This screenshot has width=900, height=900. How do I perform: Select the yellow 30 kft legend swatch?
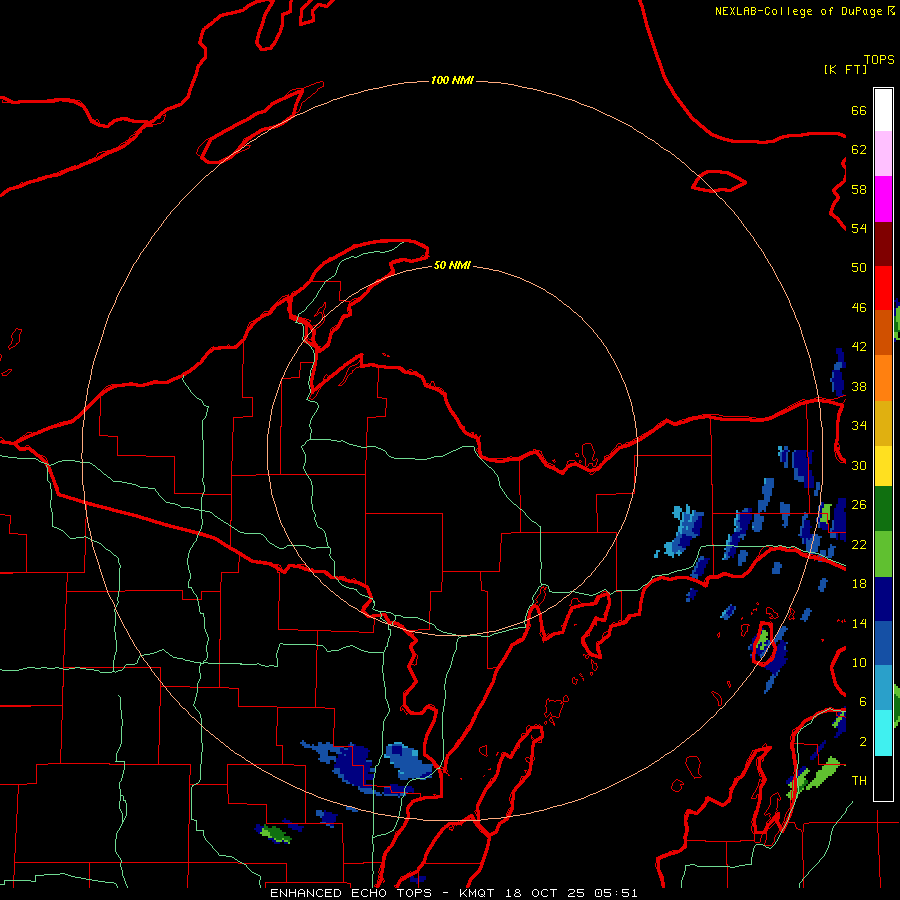[x=883, y=465]
